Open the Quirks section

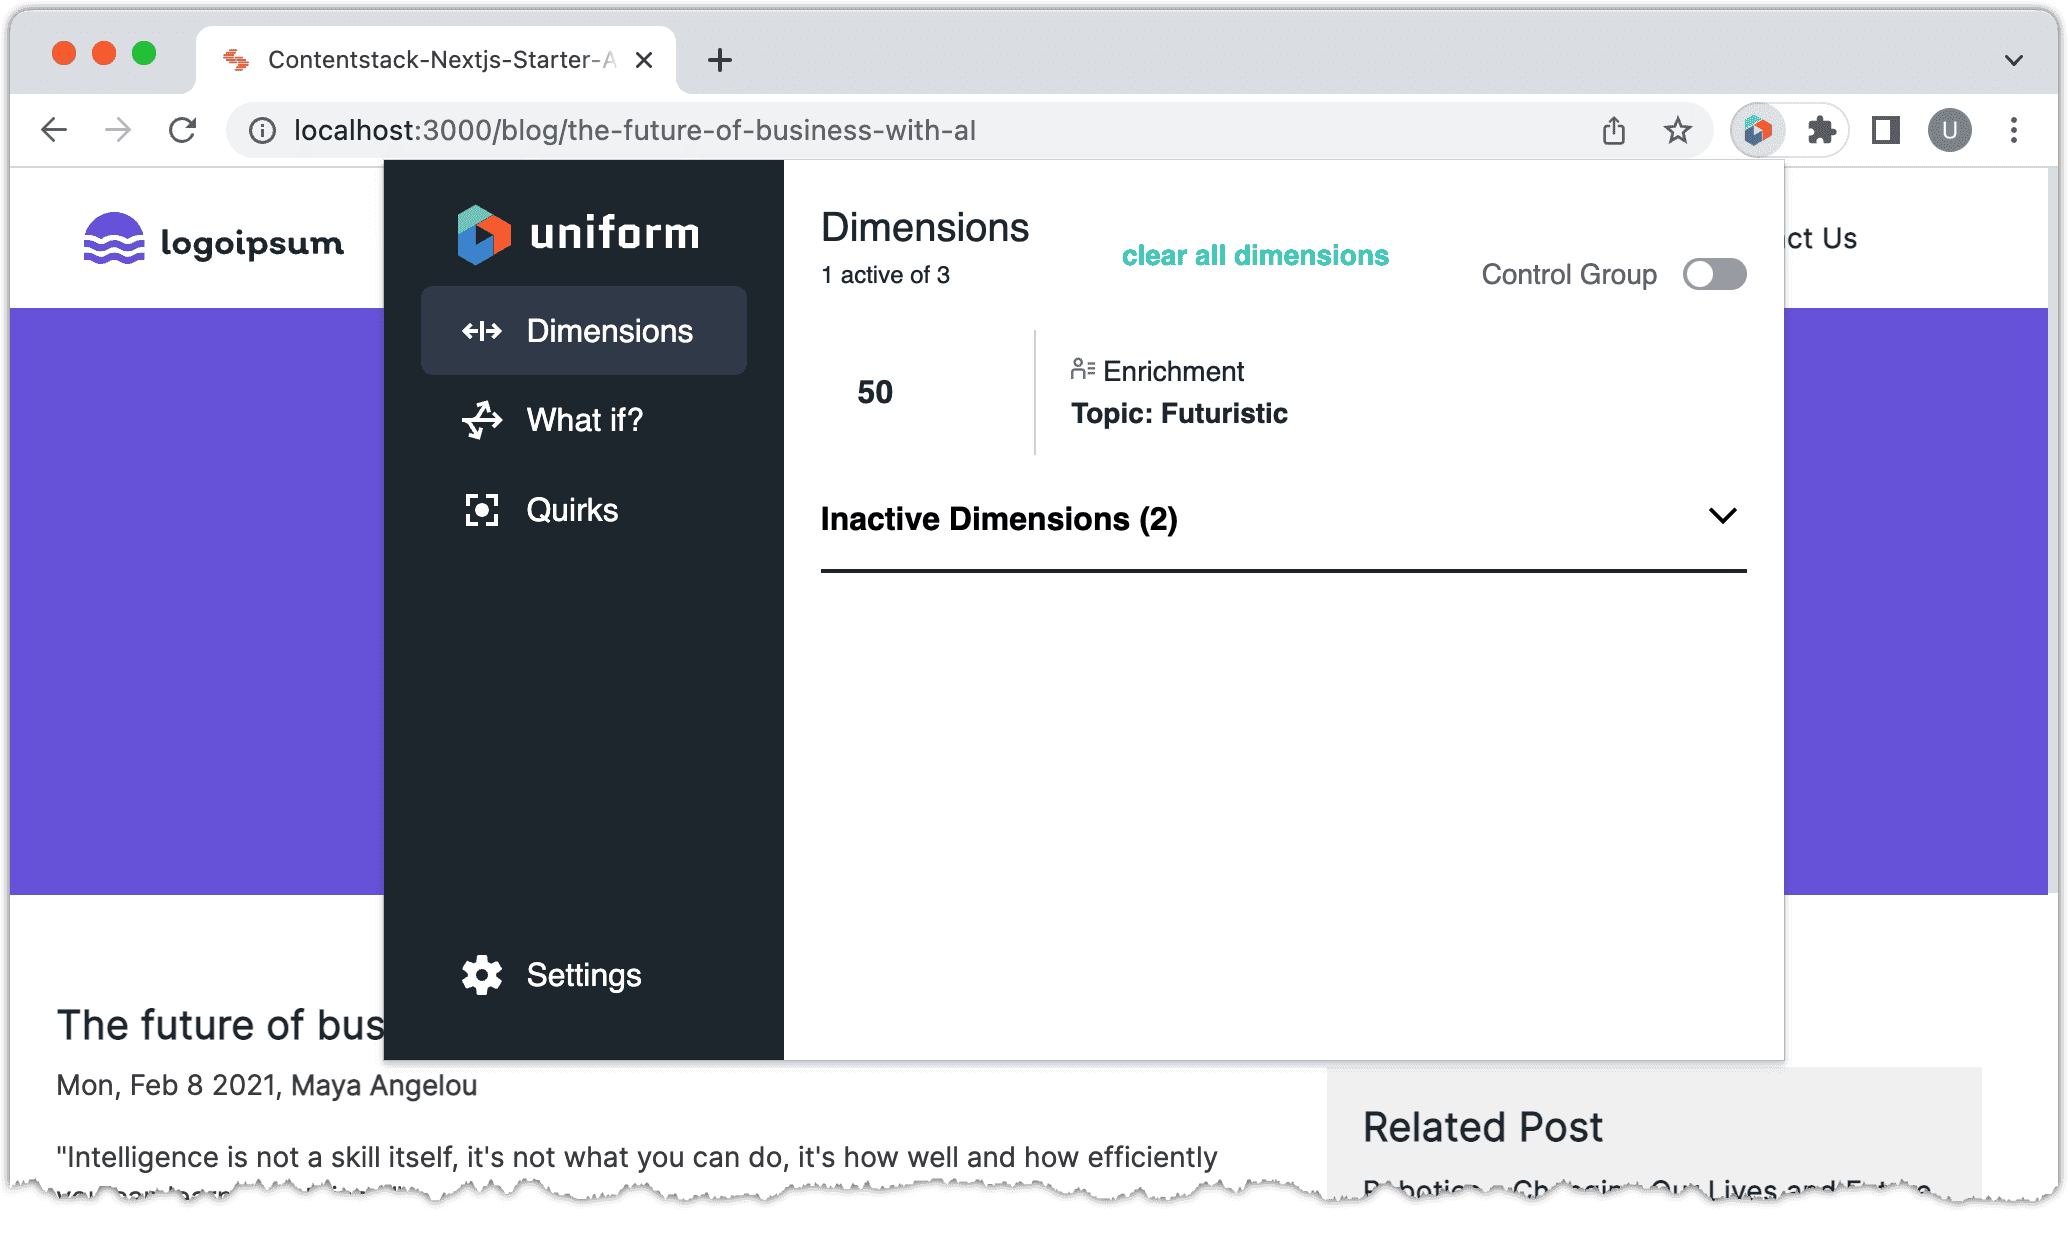tap(572, 509)
